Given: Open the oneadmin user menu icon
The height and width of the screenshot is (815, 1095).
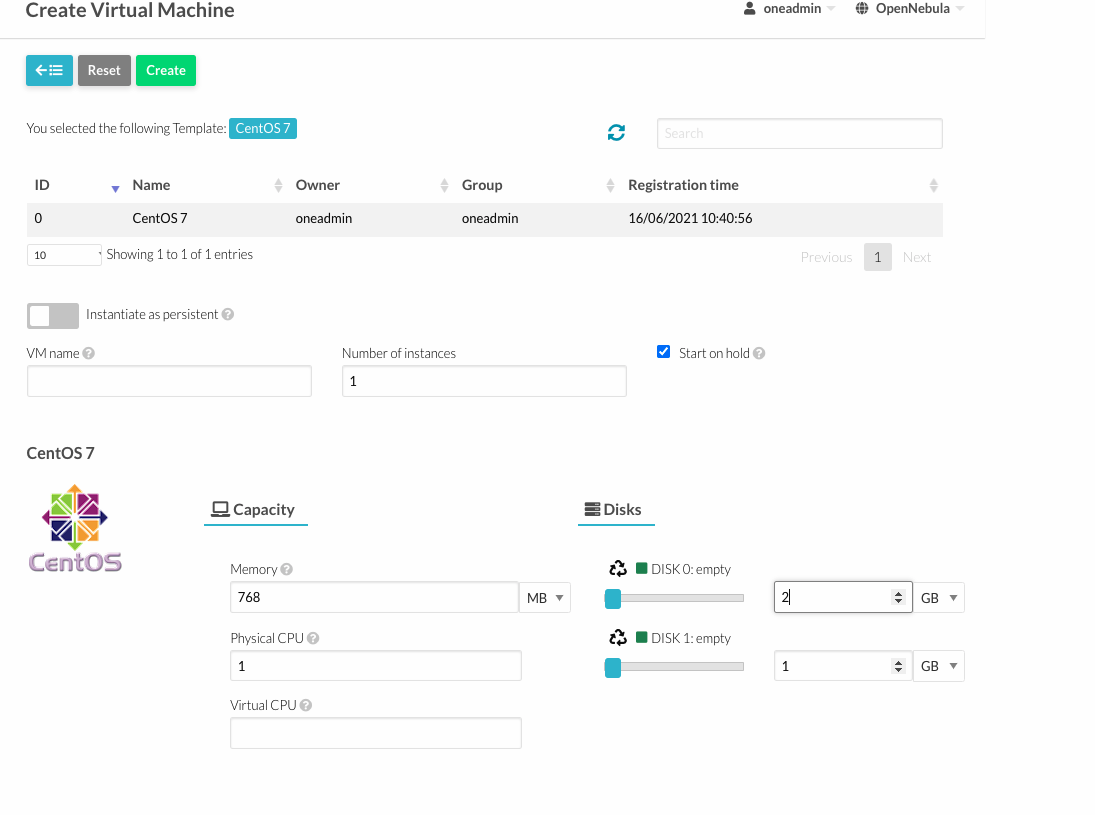Looking at the screenshot, I should [748, 9].
